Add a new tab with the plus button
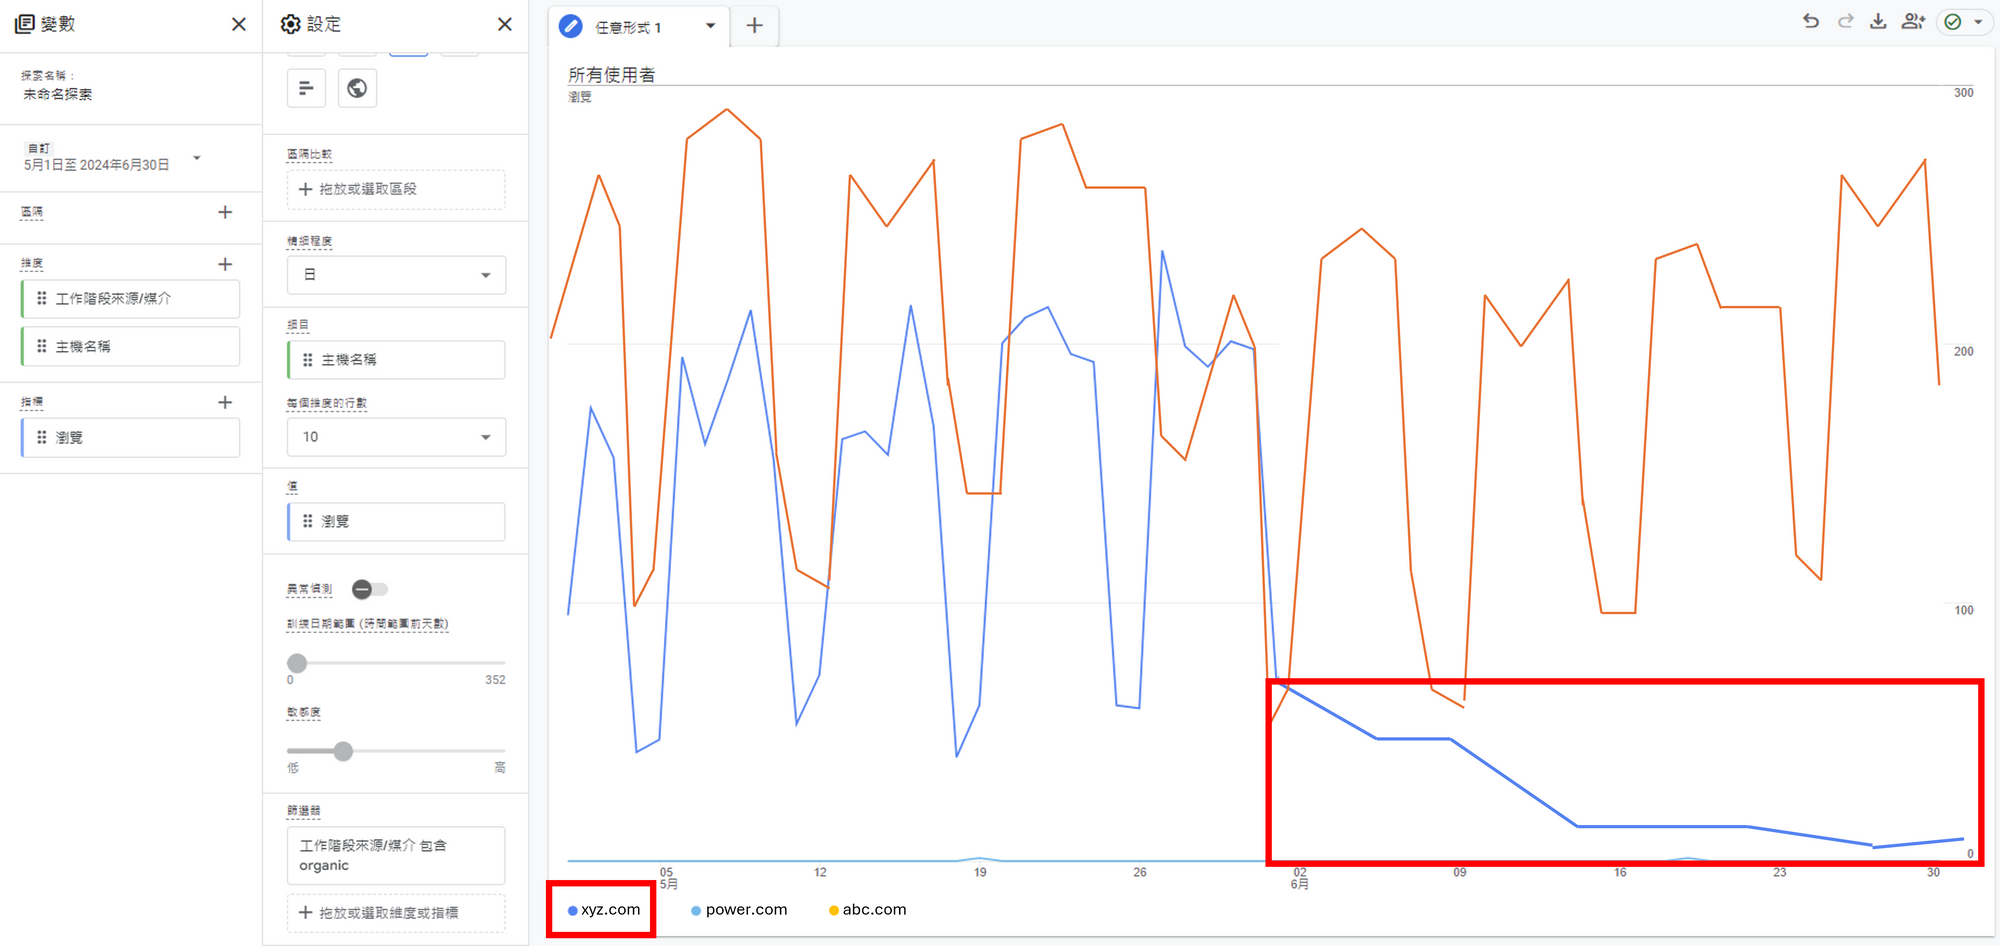 tap(755, 26)
